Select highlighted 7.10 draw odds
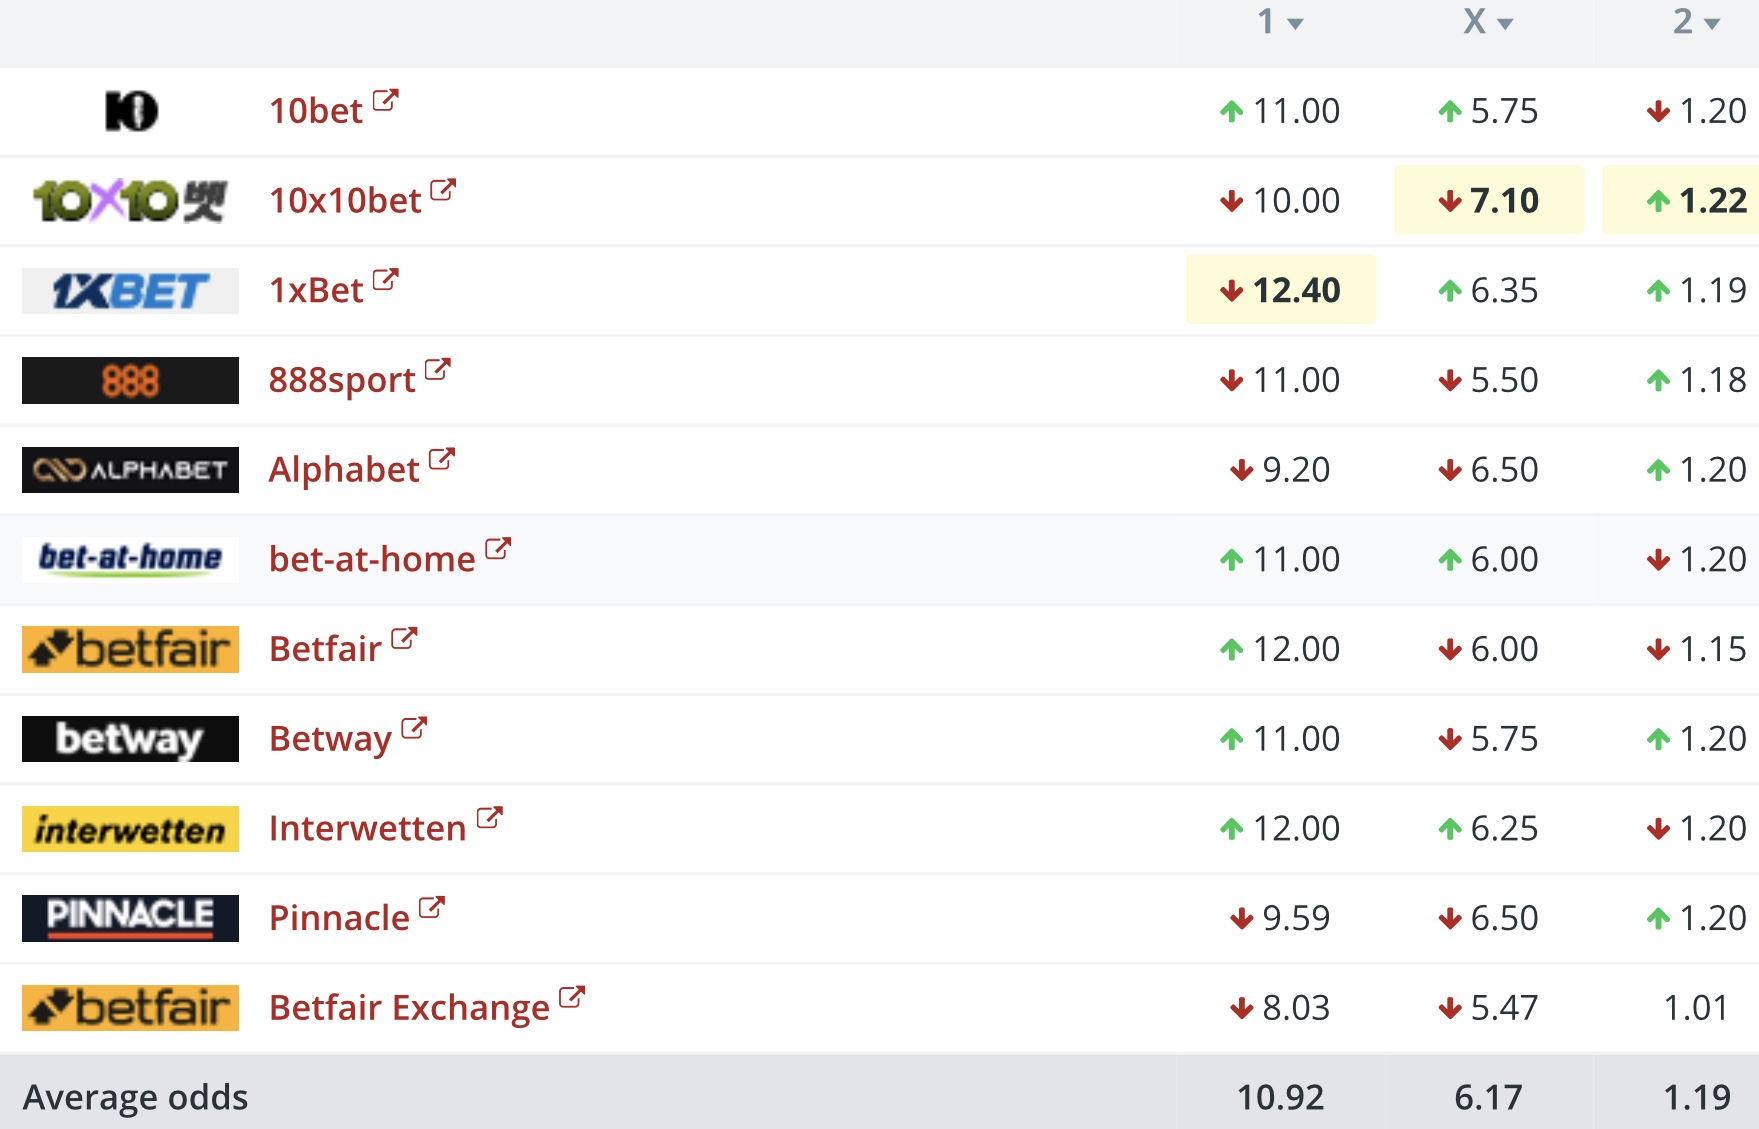 tap(1489, 200)
